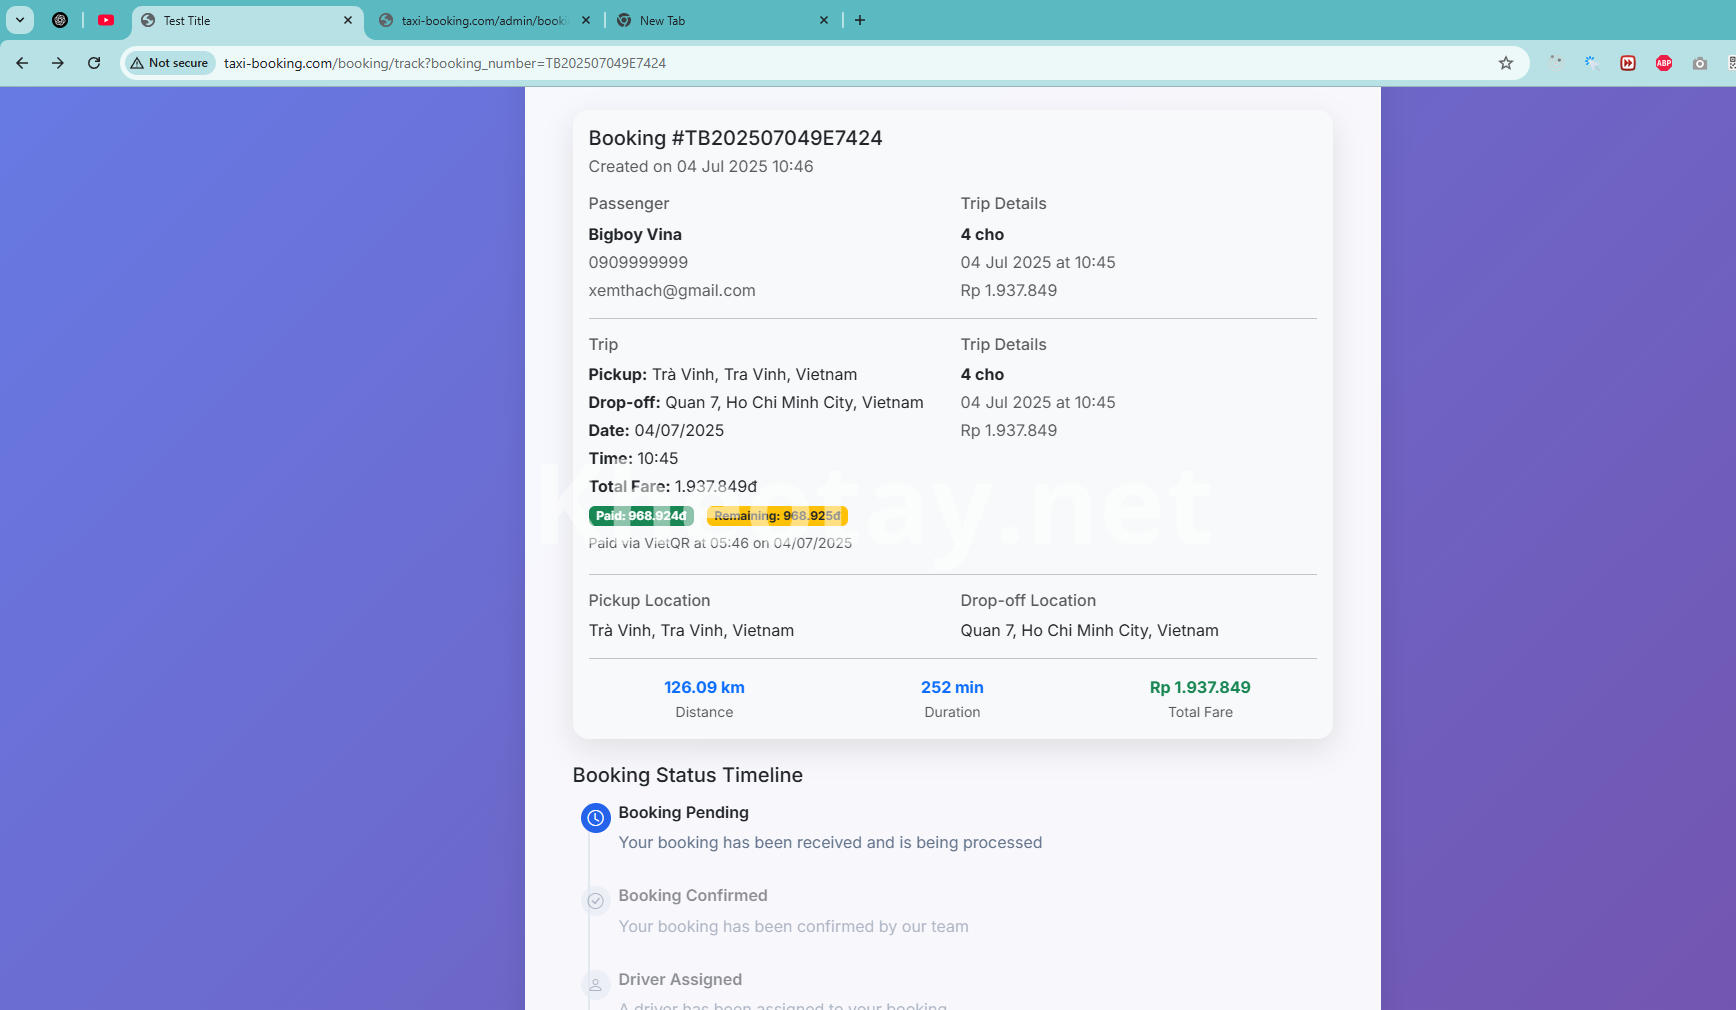
Task: Reload the booking tracking page
Action: (94, 63)
